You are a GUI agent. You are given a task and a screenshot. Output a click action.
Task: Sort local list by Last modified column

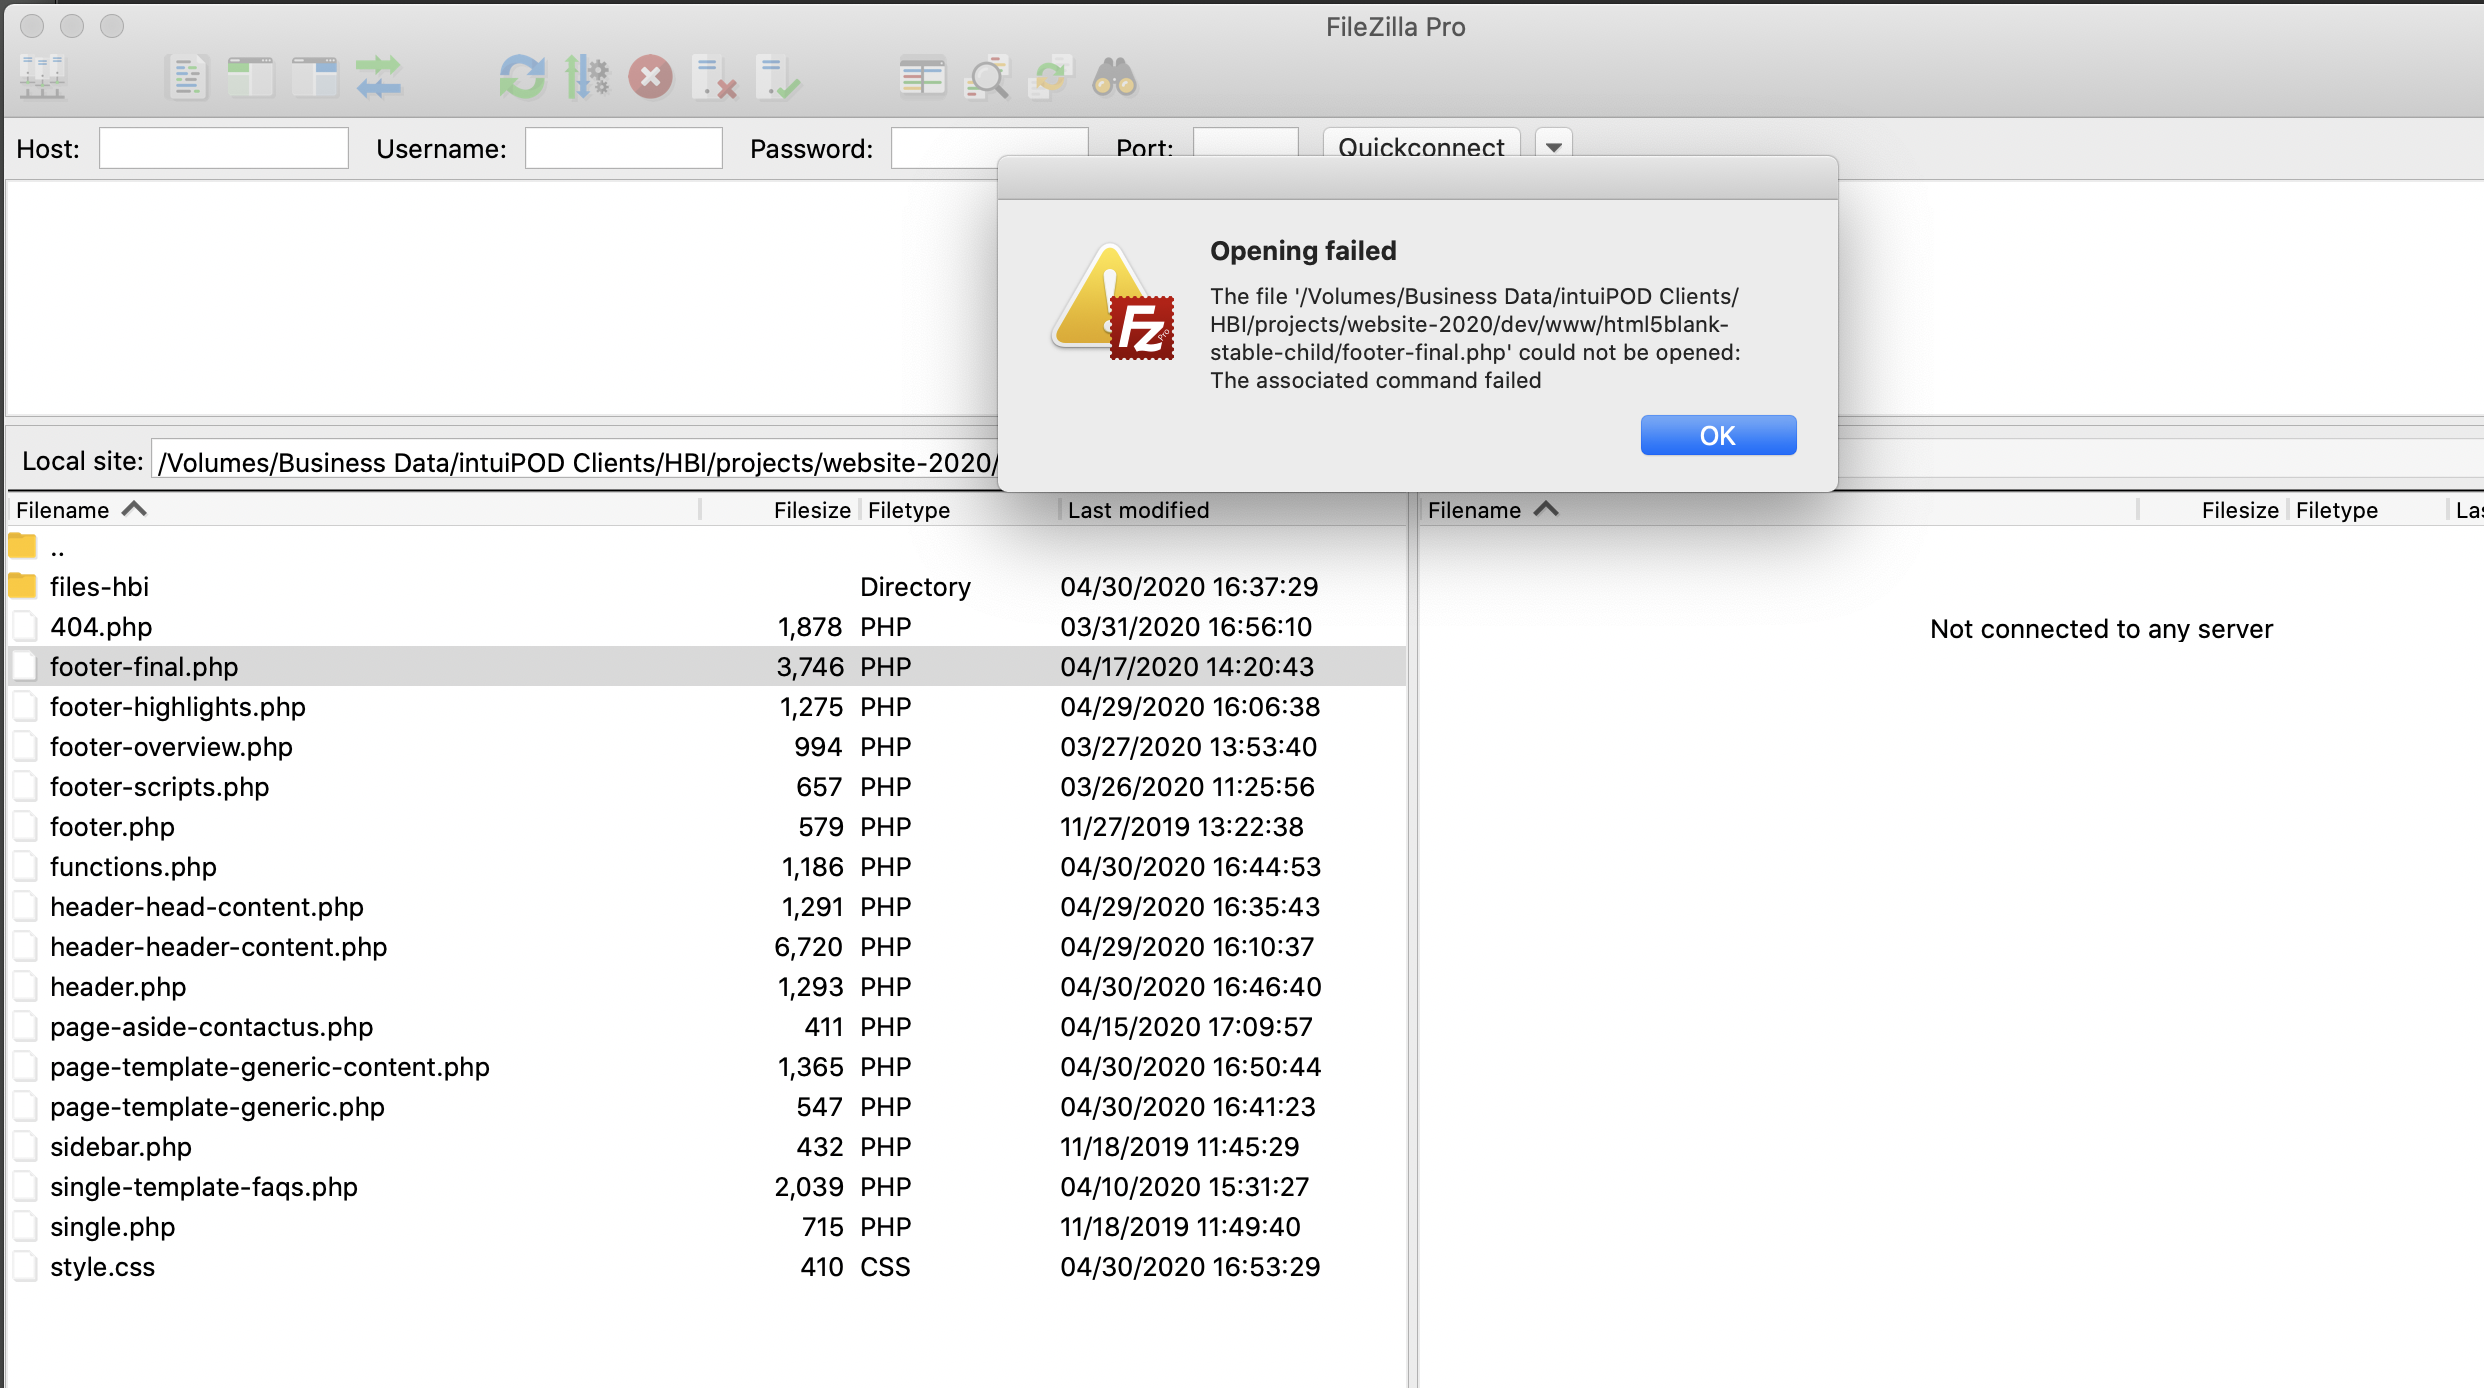point(1232,510)
